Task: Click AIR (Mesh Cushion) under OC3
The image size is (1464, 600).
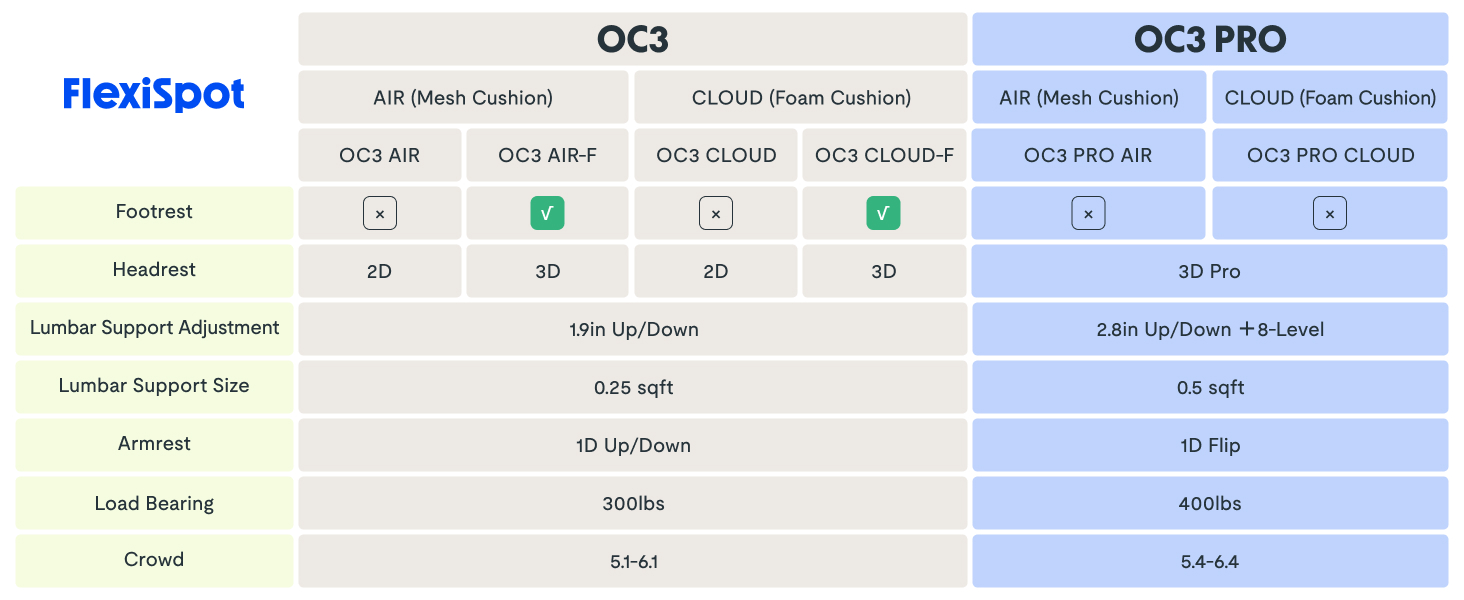Action: click(x=463, y=97)
